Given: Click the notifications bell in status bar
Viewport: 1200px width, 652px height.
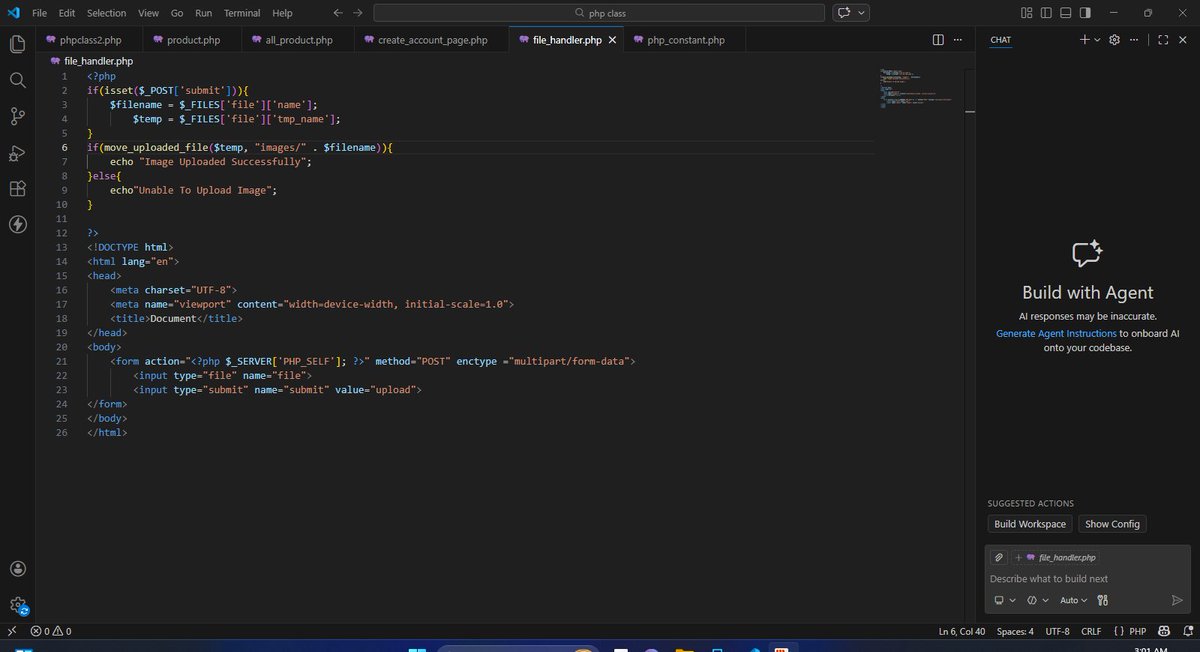Looking at the screenshot, I should (1188, 631).
